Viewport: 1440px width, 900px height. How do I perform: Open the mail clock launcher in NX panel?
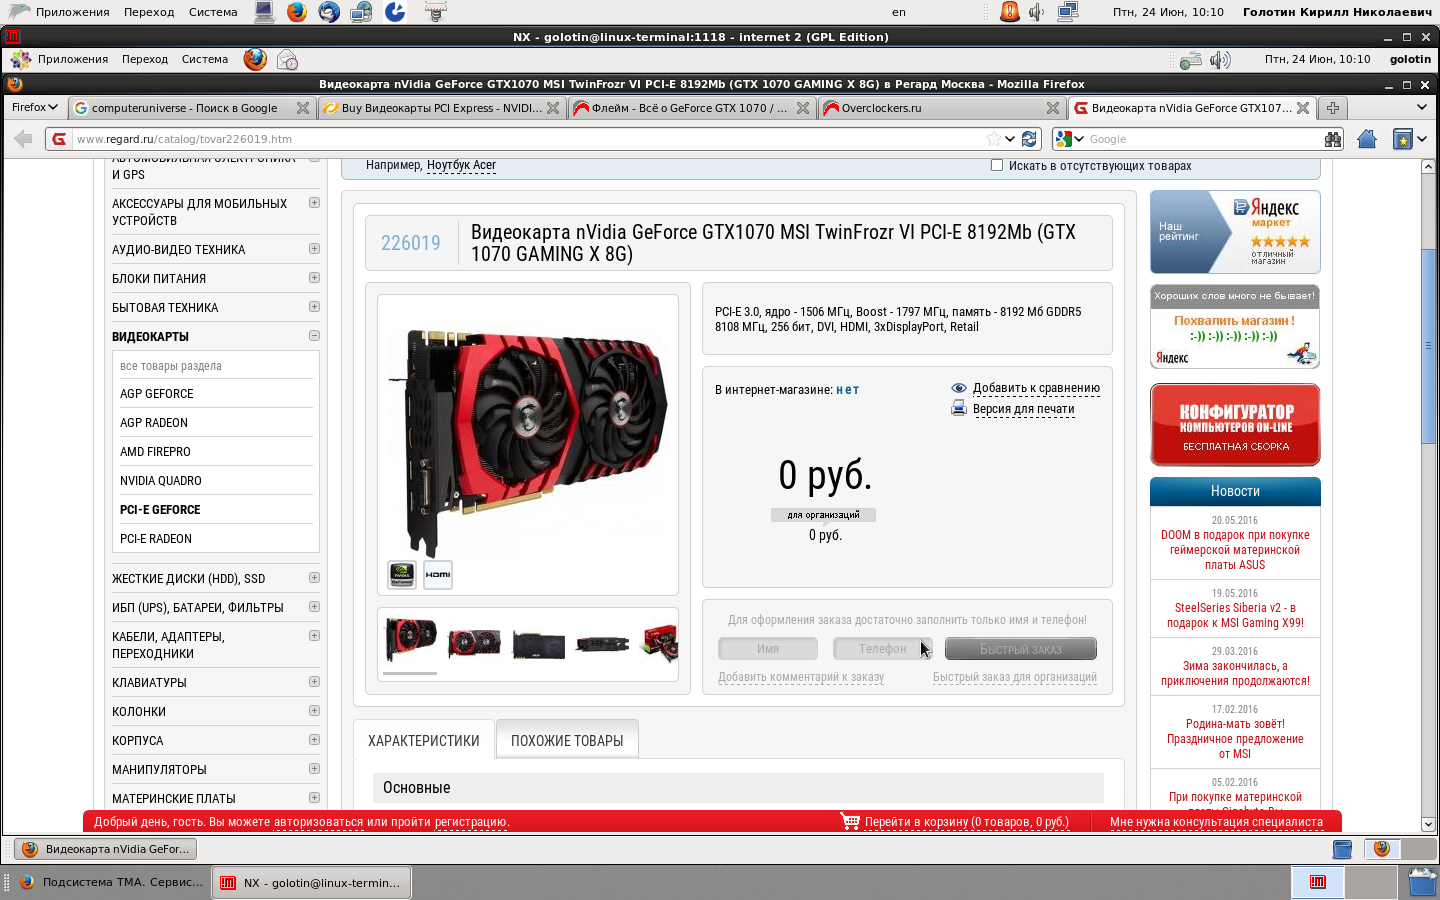coord(287,59)
